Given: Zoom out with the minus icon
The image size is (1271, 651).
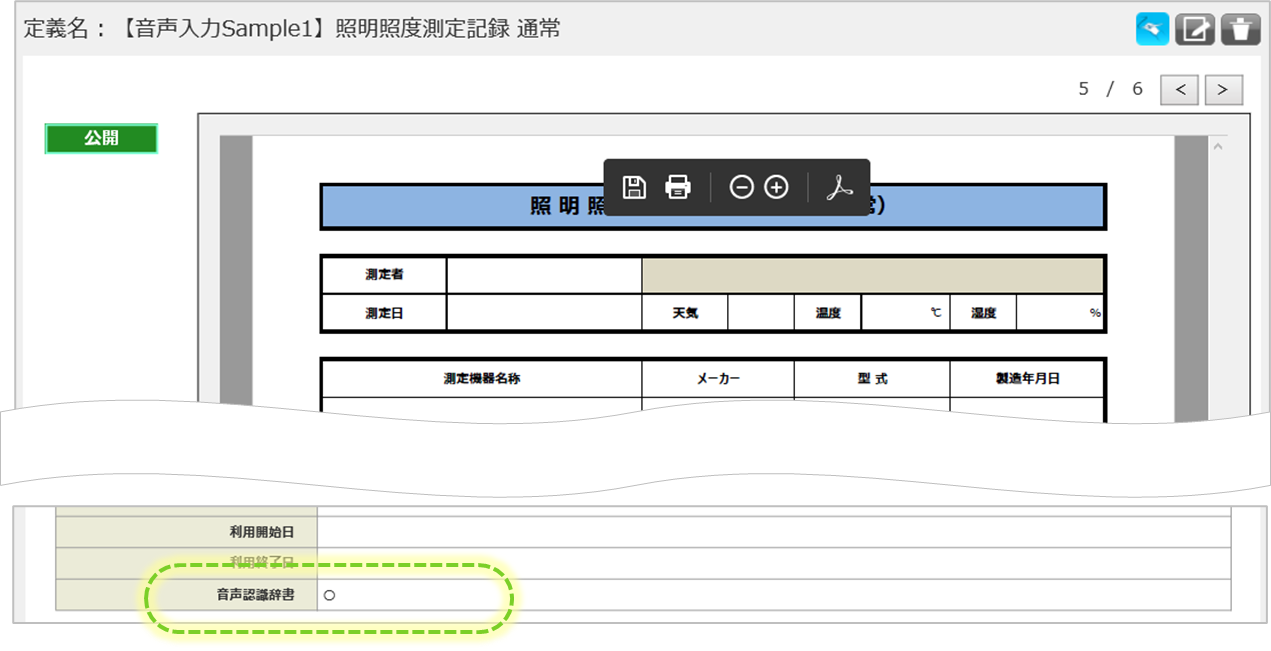Looking at the screenshot, I should coord(741,187).
